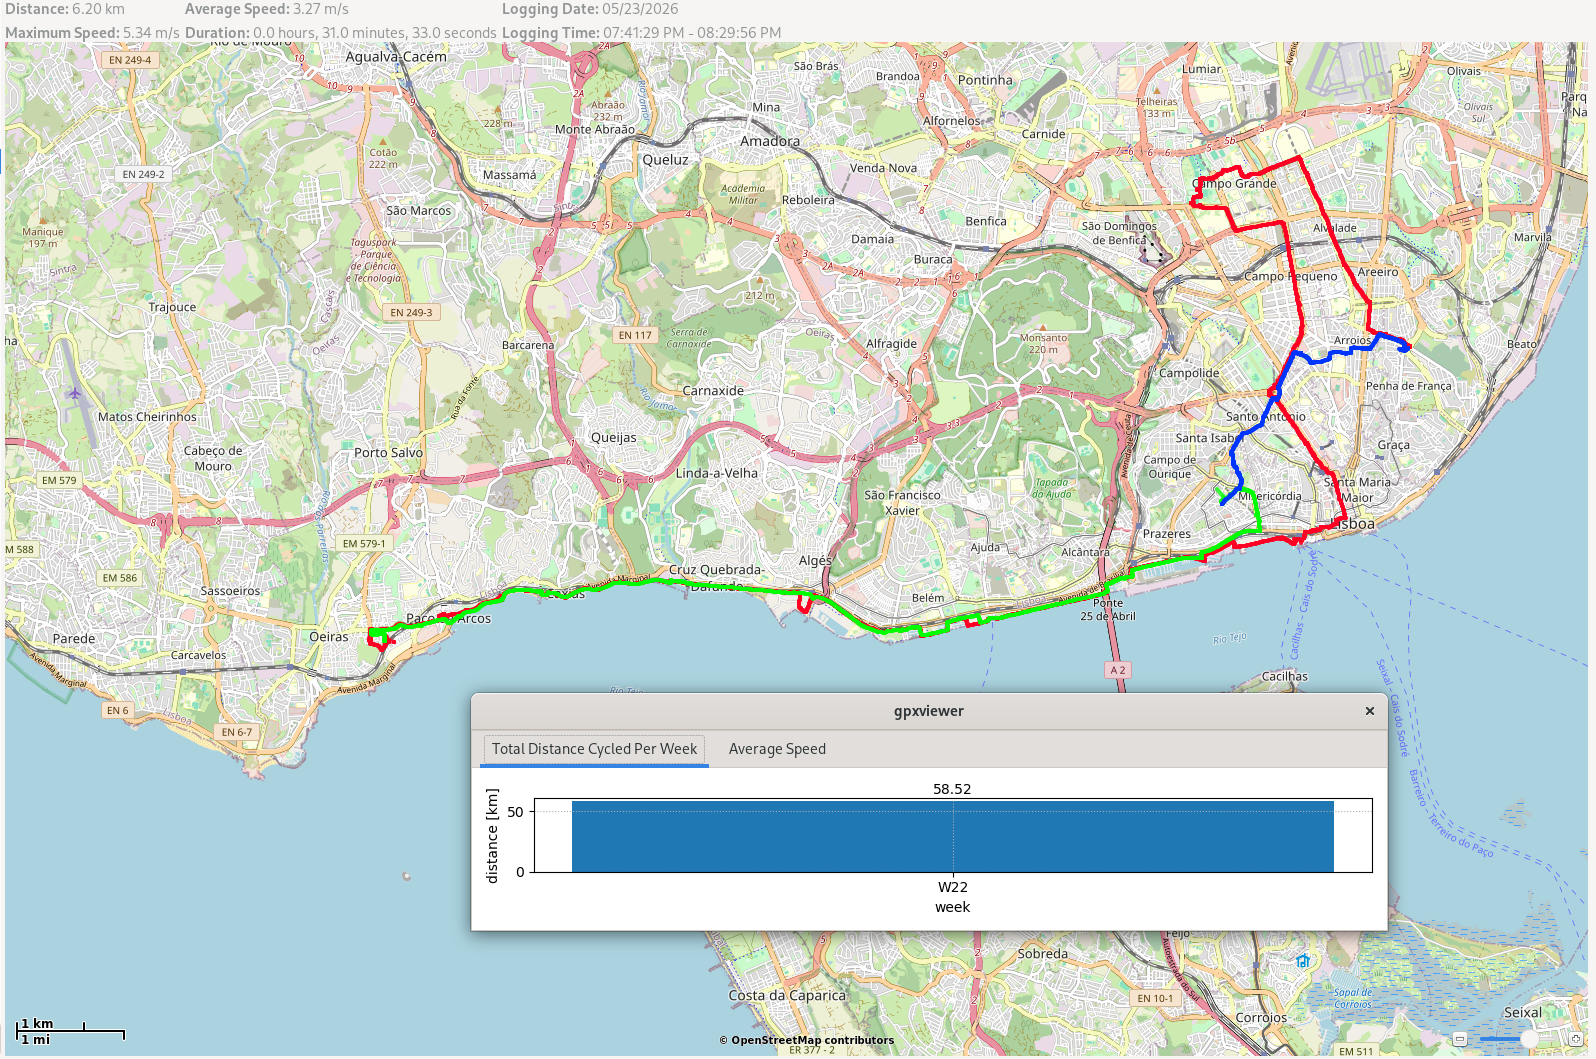Image resolution: width=1596 pixels, height=1059 pixels.
Task: Click the map zoom in plus button
Action: tap(1576, 1039)
